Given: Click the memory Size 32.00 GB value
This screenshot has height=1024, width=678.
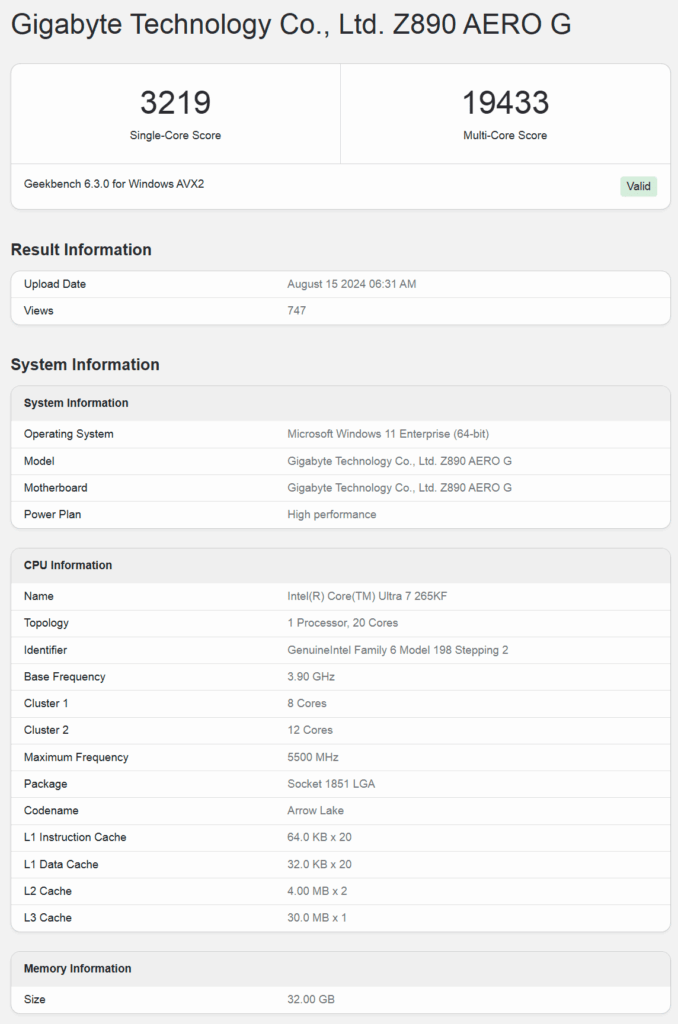Looking at the screenshot, I should coord(311,999).
